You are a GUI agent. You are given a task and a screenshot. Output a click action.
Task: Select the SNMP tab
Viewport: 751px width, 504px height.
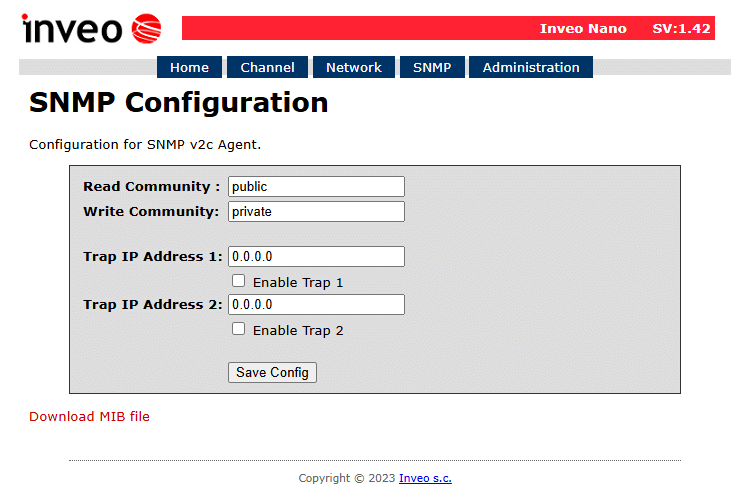coord(432,67)
